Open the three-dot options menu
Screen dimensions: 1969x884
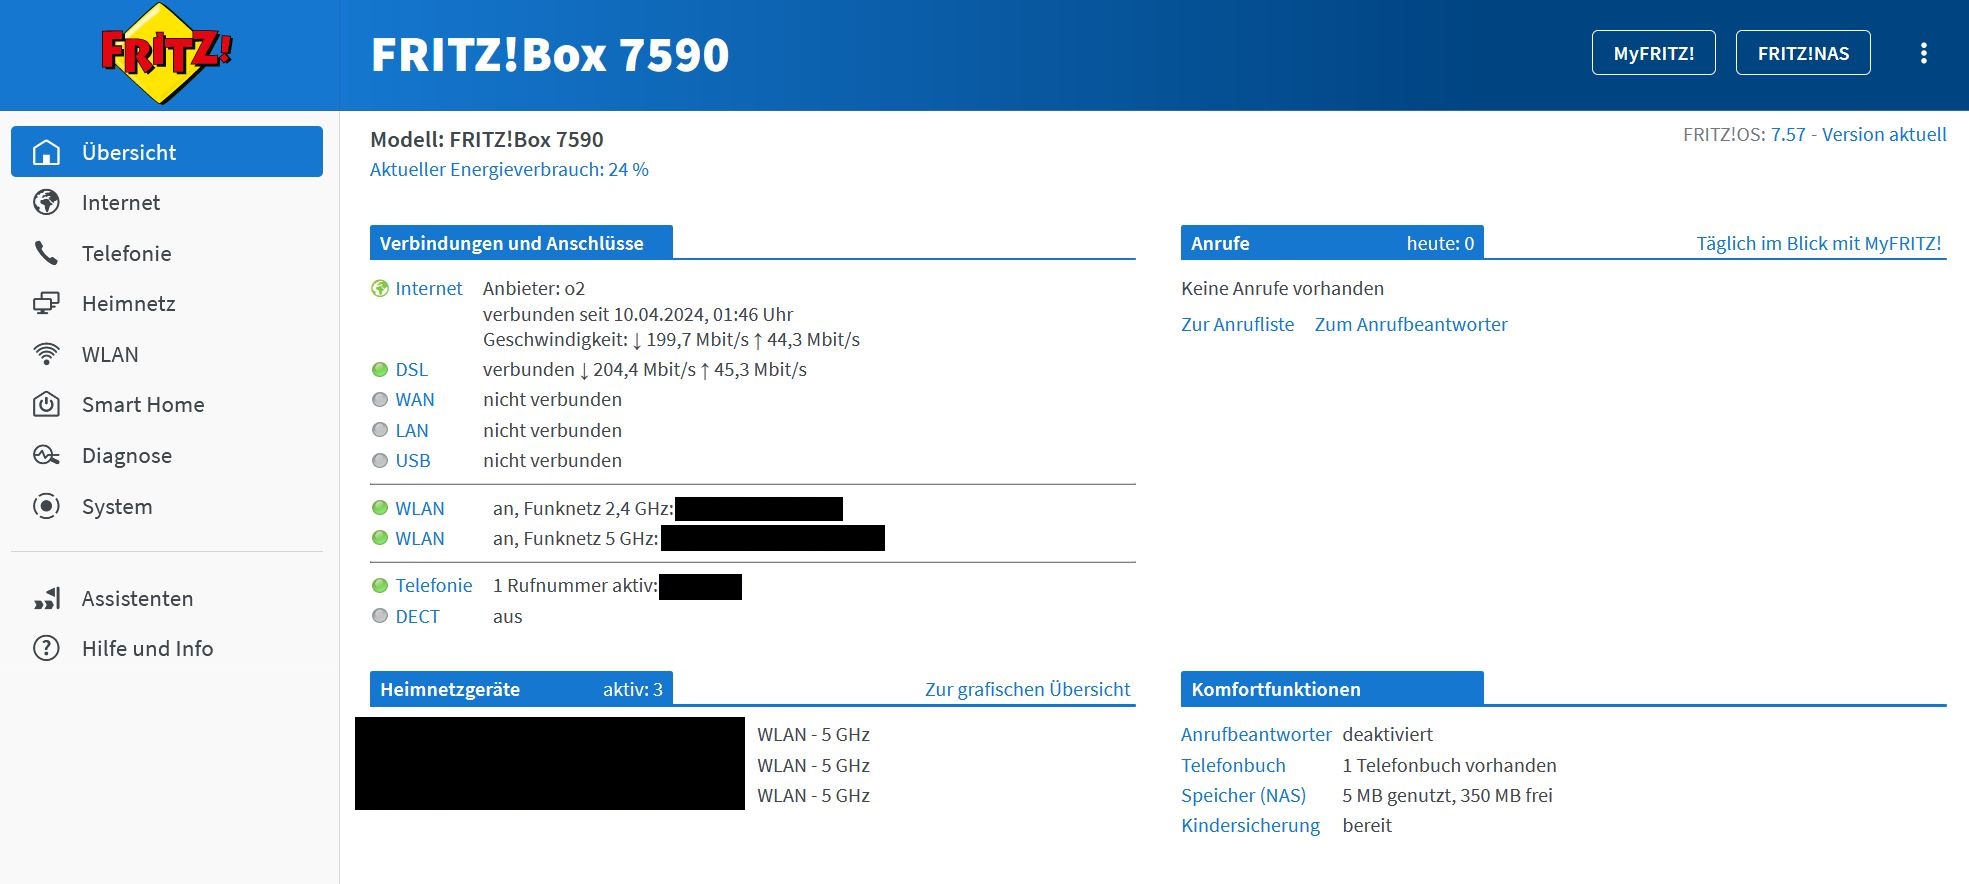point(1923,53)
